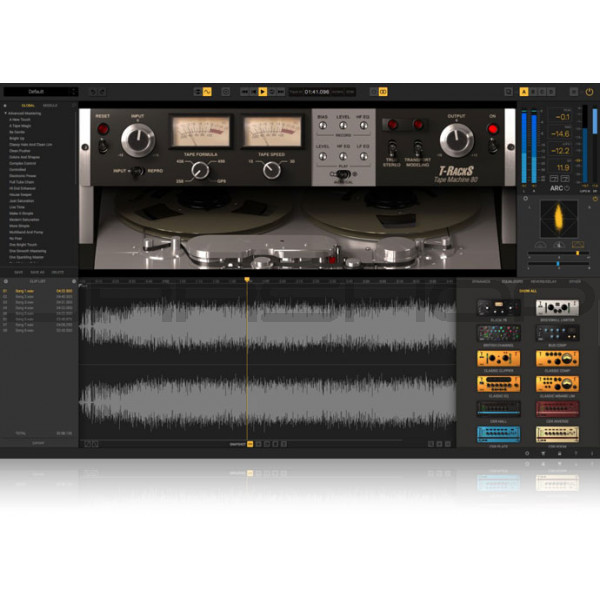The image size is (600, 600).
Task: Toggle the loop transport button
Action: (x=272, y=92)
